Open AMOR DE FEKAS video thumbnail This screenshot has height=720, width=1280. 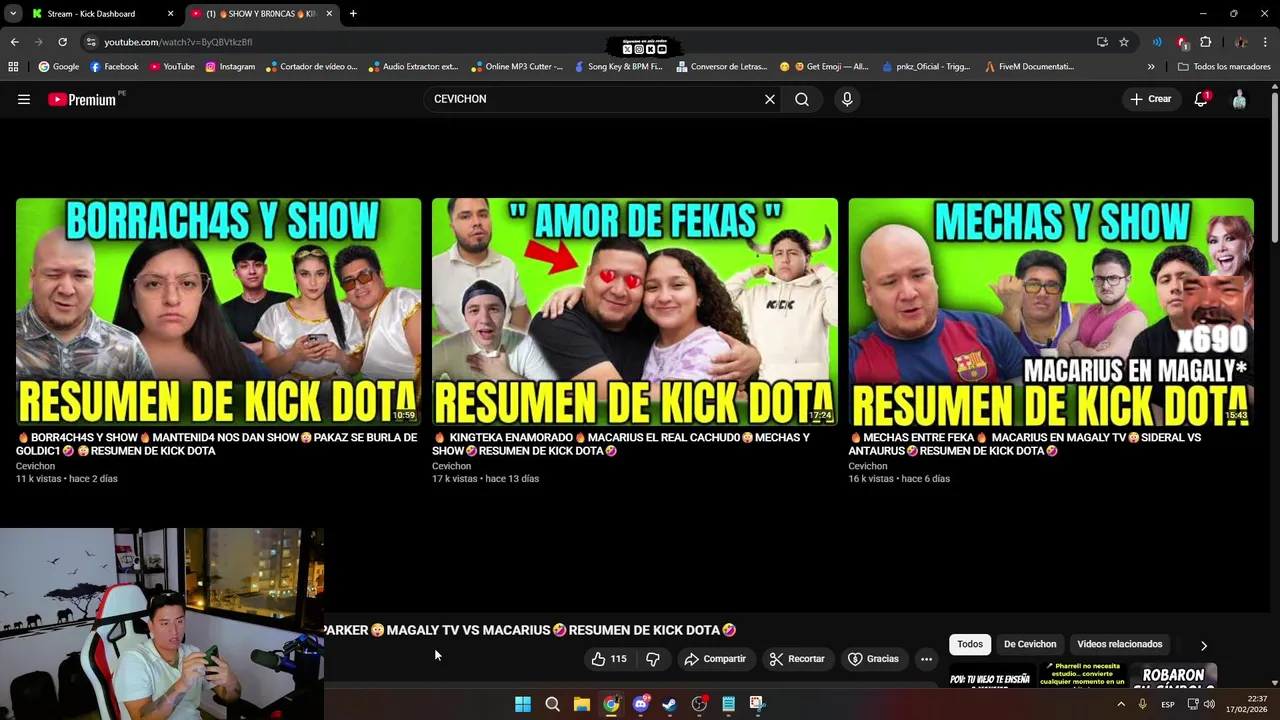point(635,311)
